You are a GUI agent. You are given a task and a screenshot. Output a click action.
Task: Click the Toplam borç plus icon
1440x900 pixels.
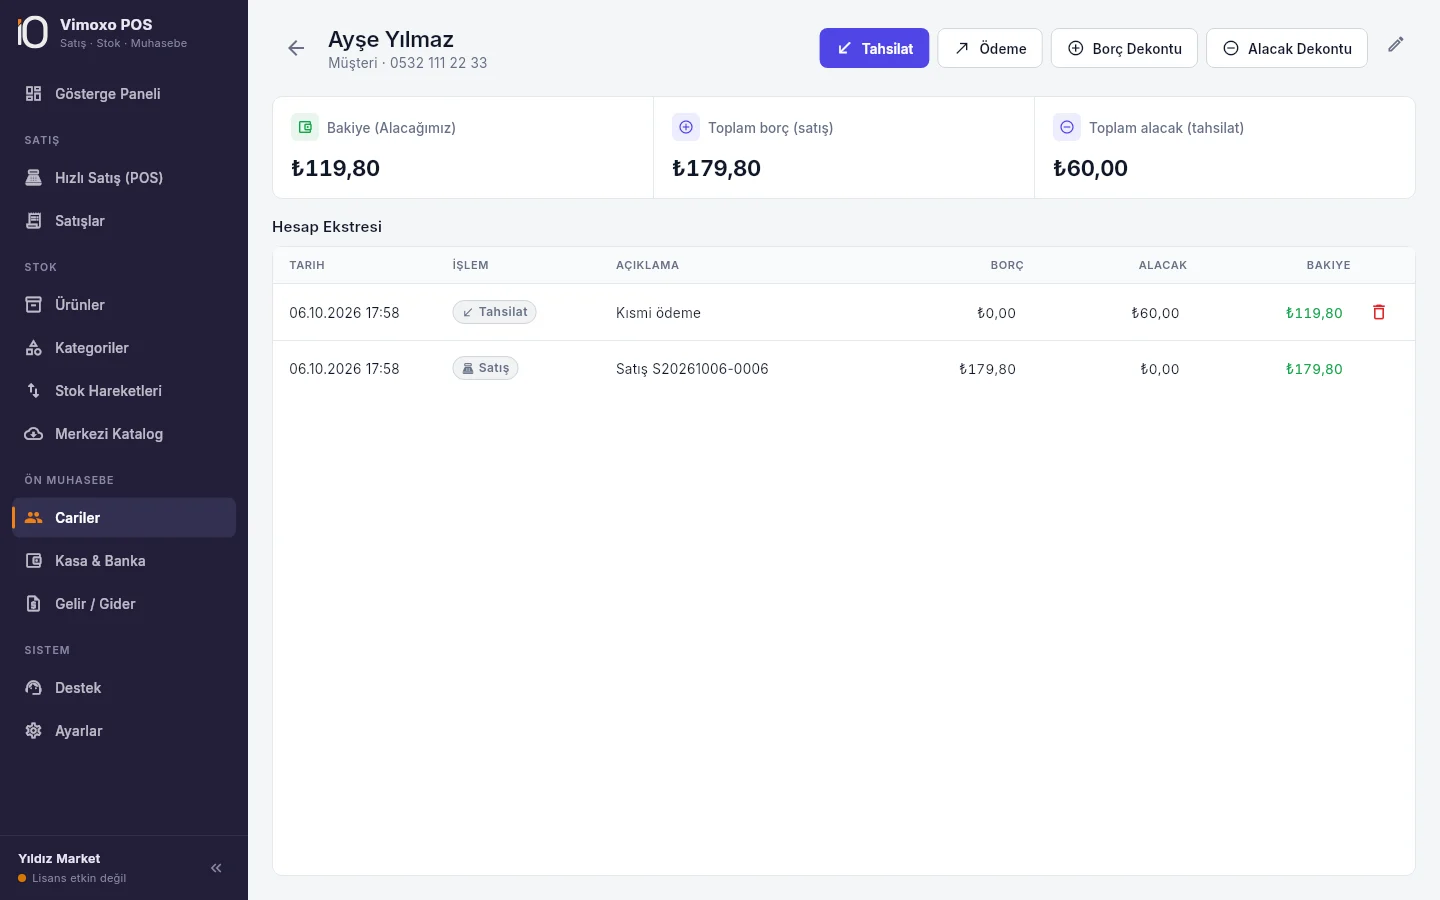(686, 127)
